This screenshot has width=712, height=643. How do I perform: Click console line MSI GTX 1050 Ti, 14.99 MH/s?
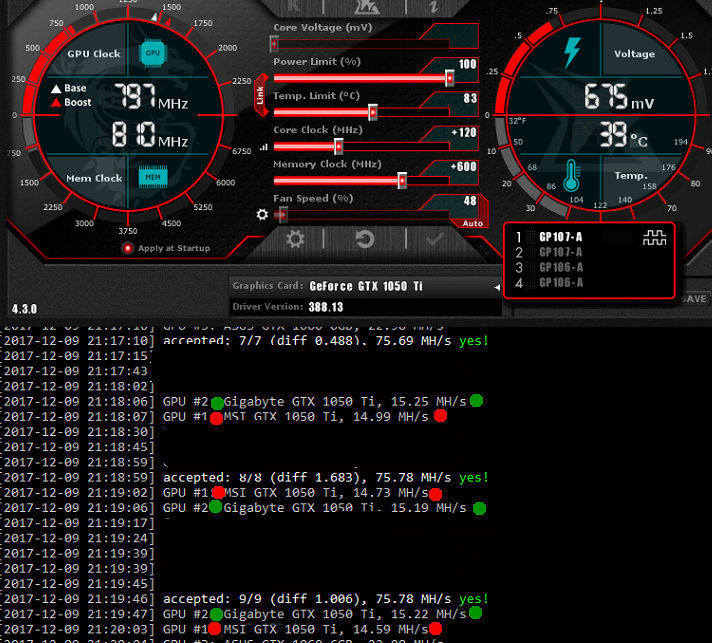(296, 417)
